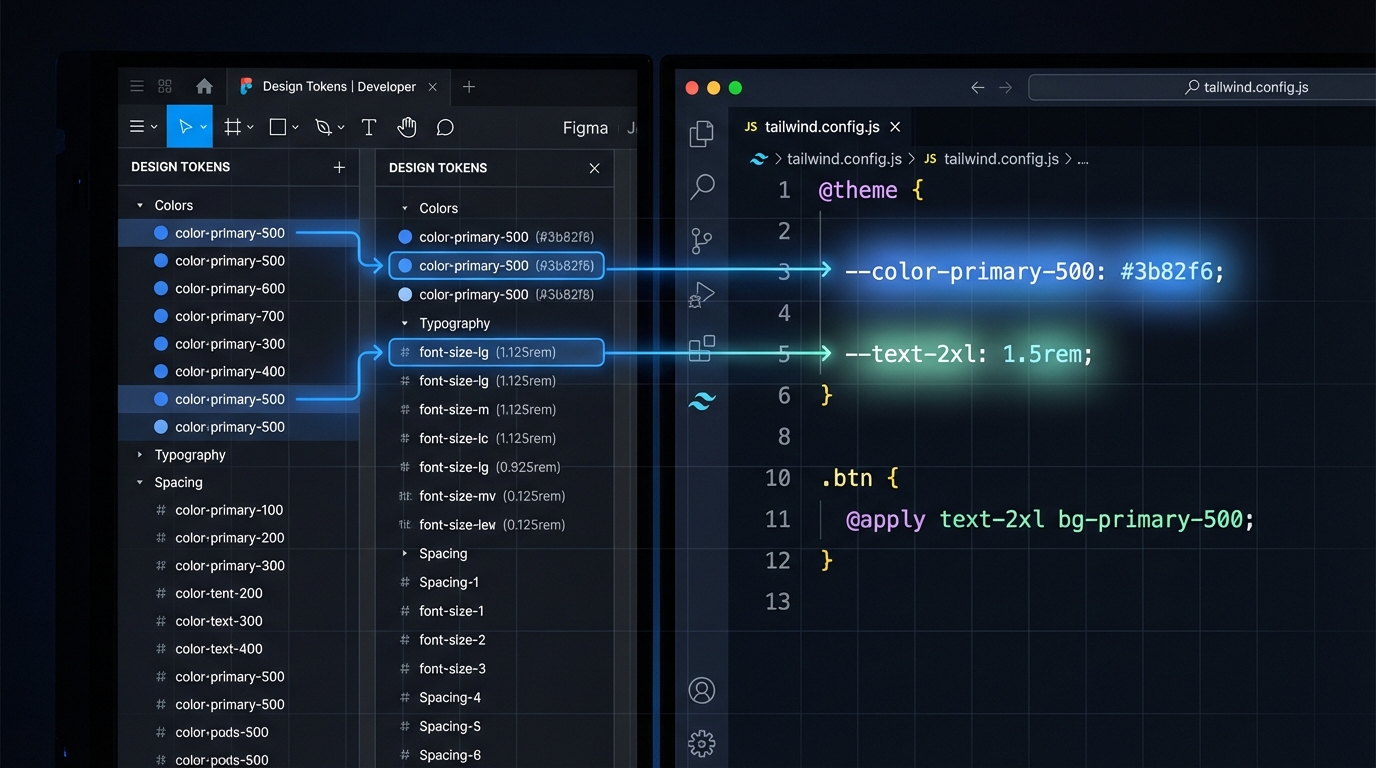Open the Source Control view
1376x768 pixels.
click(x=702, y=240)
